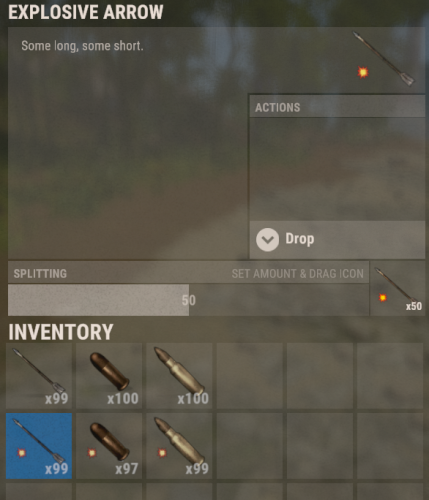This screenshot has width=429, height=500.
Task: Click the Drop action button
Action: pyautogui.click(x=337, y=239)
